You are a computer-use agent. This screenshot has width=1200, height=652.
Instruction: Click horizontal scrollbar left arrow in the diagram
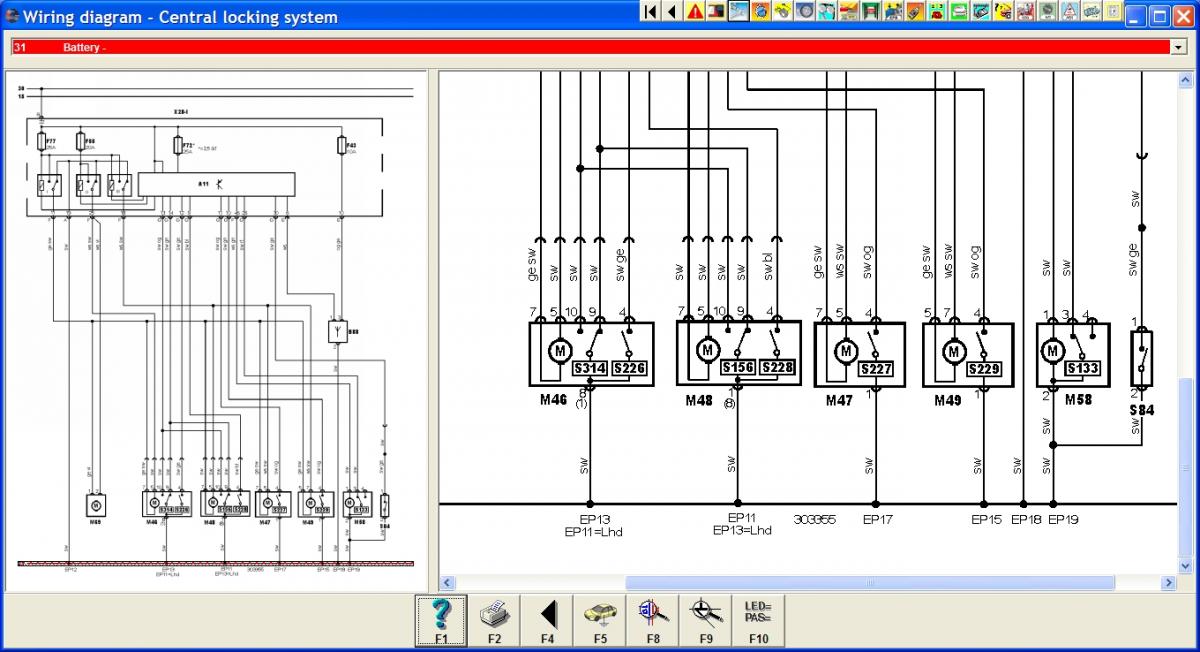(448, 583)
